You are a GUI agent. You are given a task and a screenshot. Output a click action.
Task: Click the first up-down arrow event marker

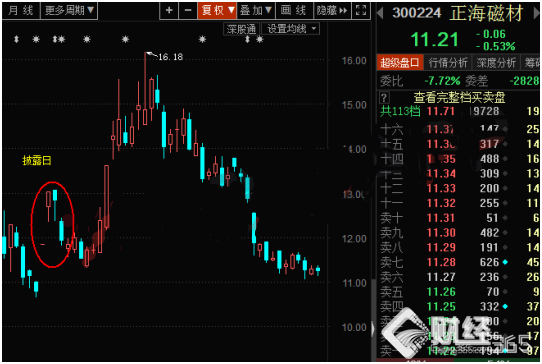pos(16,39)
